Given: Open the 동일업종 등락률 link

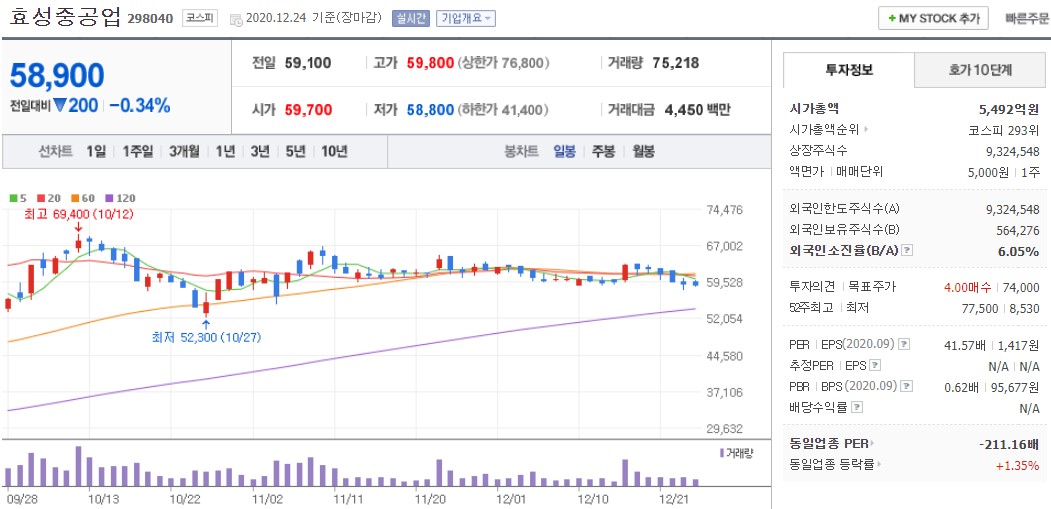Looking at the screenshot, I should click(x=835, y=464).
